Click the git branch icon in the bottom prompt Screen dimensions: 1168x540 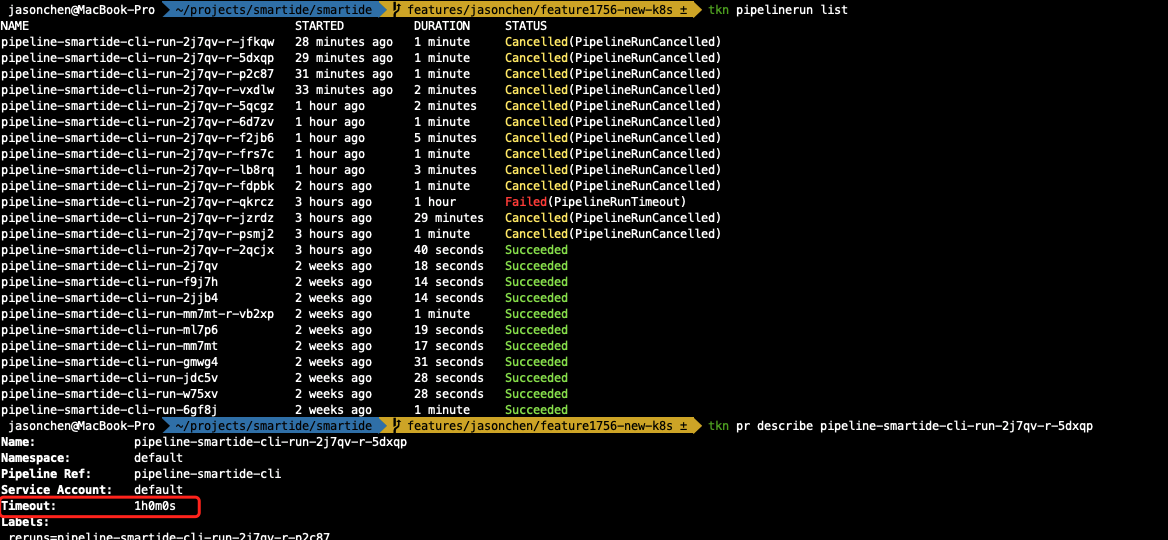tap(400, 426)
